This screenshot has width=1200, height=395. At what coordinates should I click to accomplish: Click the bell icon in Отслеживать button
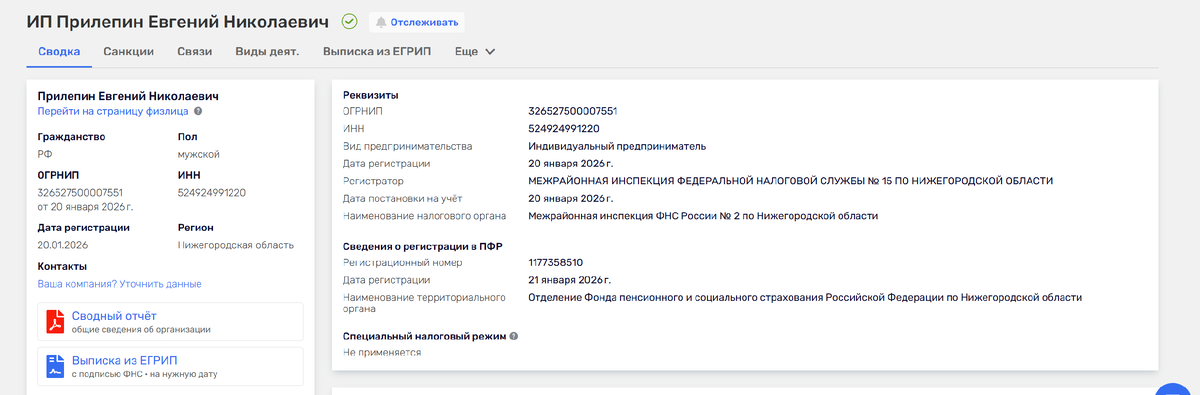pyautogui.click(x=381, y=22)
